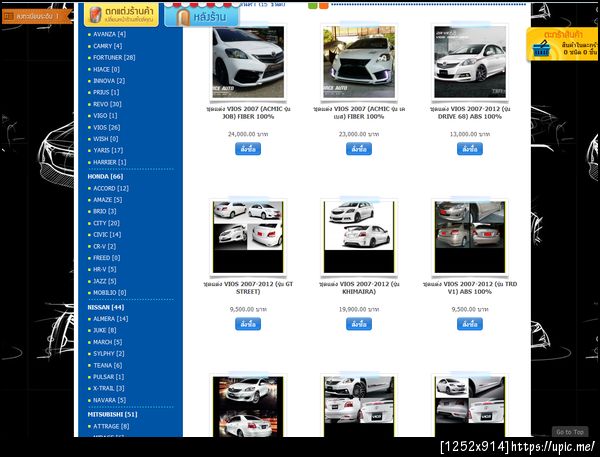Order the VIOS 2007 ACMIC JOB body kit

point(248,149)
